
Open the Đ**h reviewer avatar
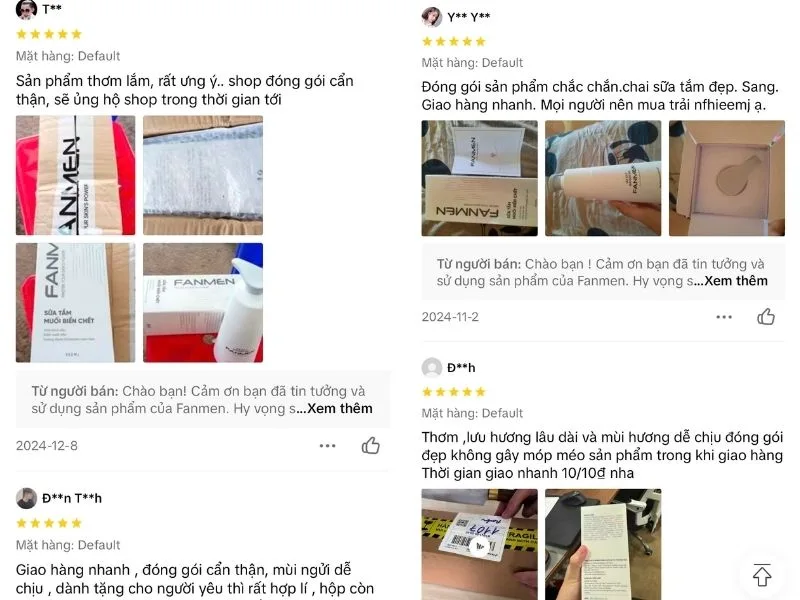click(432, 367)
